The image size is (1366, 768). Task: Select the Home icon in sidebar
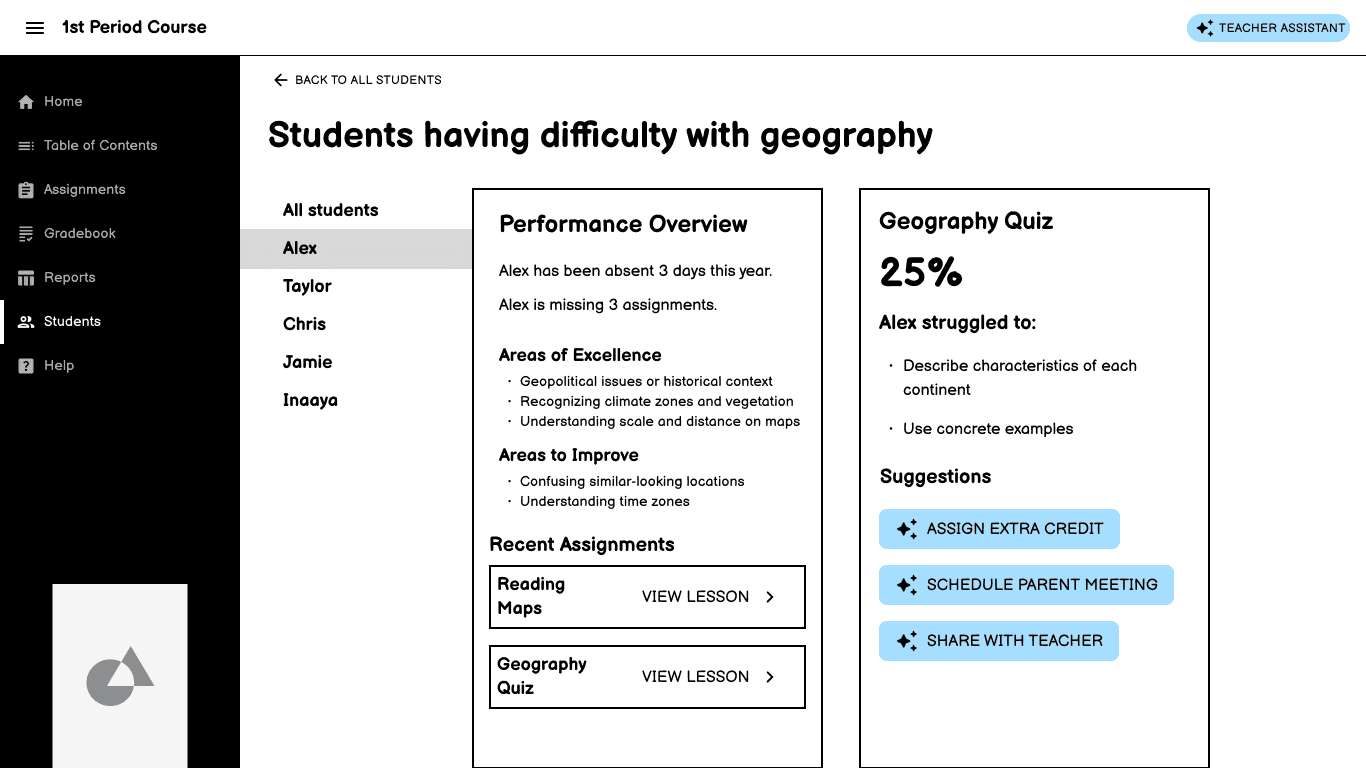click(x=24, y=101)
